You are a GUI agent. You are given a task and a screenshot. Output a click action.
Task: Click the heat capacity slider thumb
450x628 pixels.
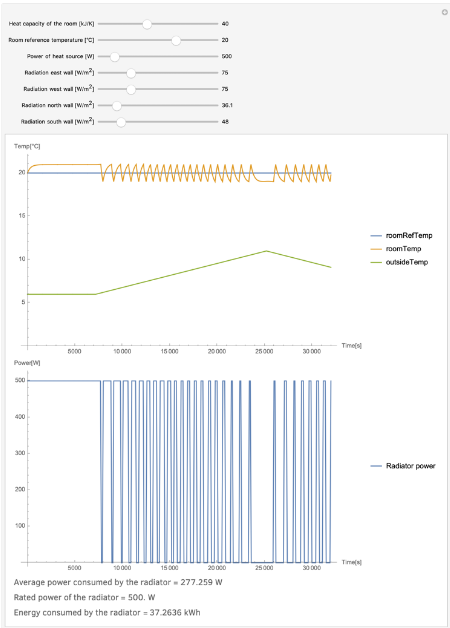point(147,24)
